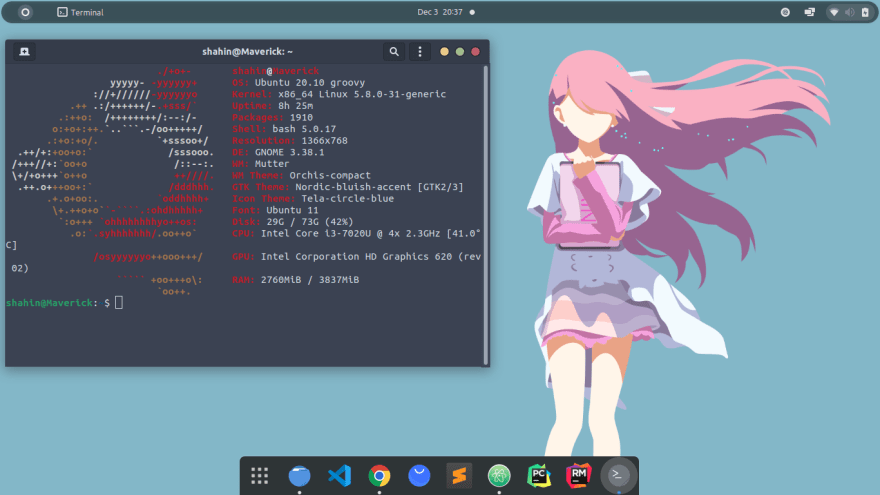Launch RubyMine from dock

click(x=578, y=476)
